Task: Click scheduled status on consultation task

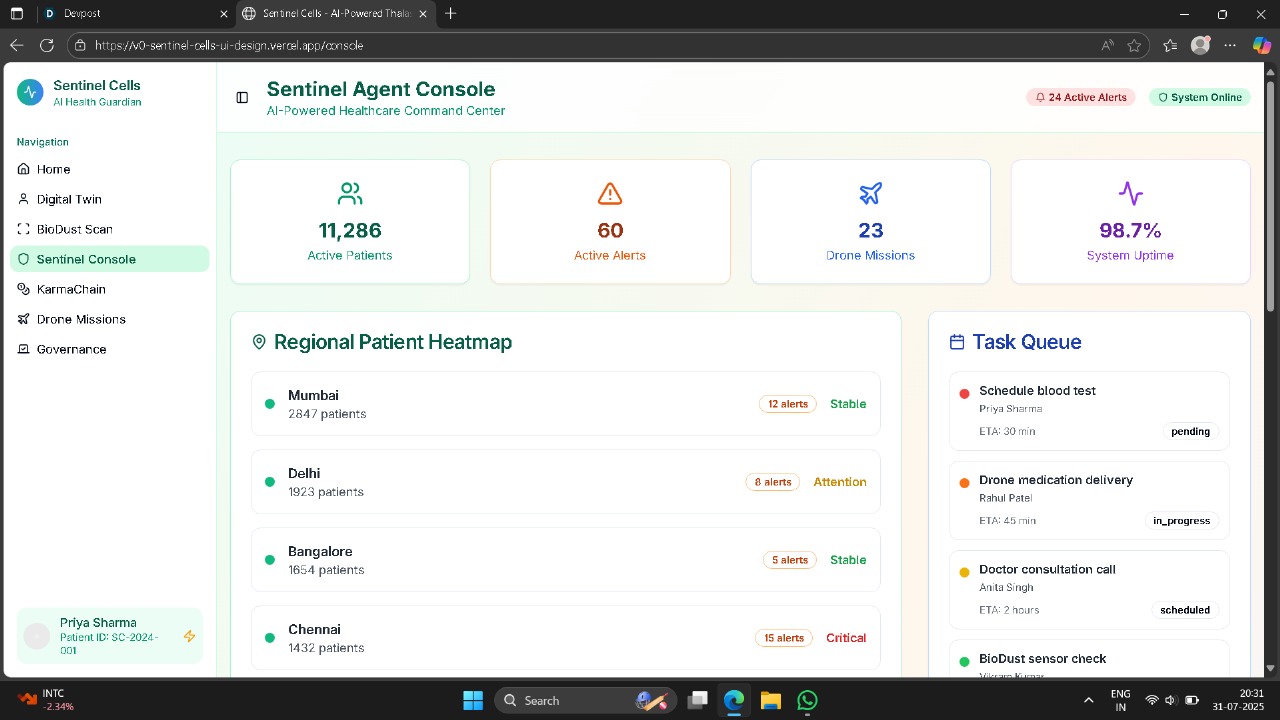Action: click(x=1185, y=610)
